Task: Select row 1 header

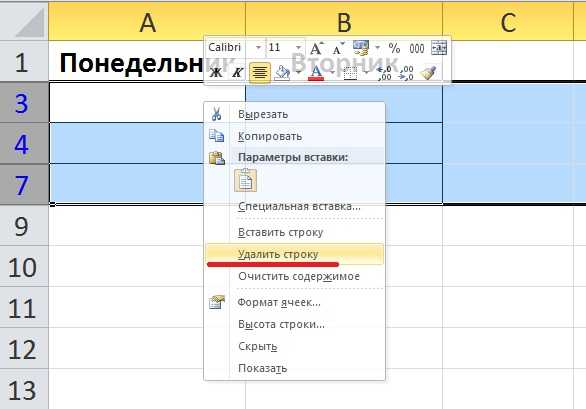Action: pyautogui.click(x=24, y=61)
